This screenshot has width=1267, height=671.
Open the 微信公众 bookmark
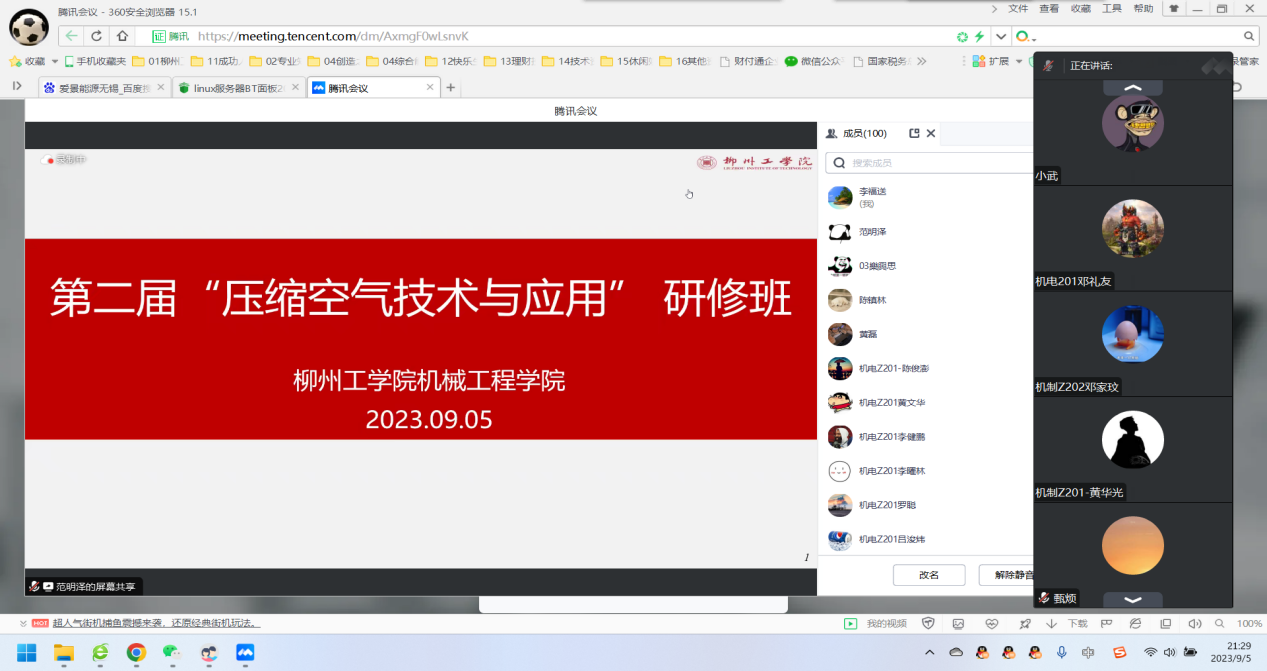coord(815,61)
